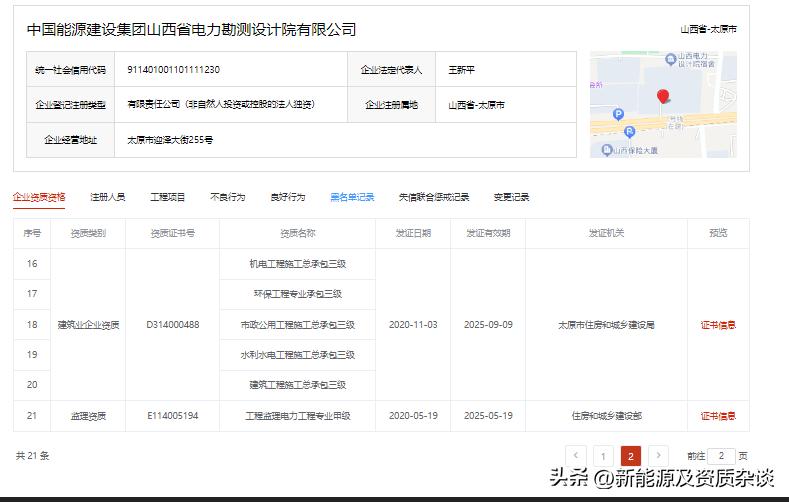The width and height of the screenshot is (789, 502).
Task: Click the 监理资质 category cell
Action: point(88,416)
